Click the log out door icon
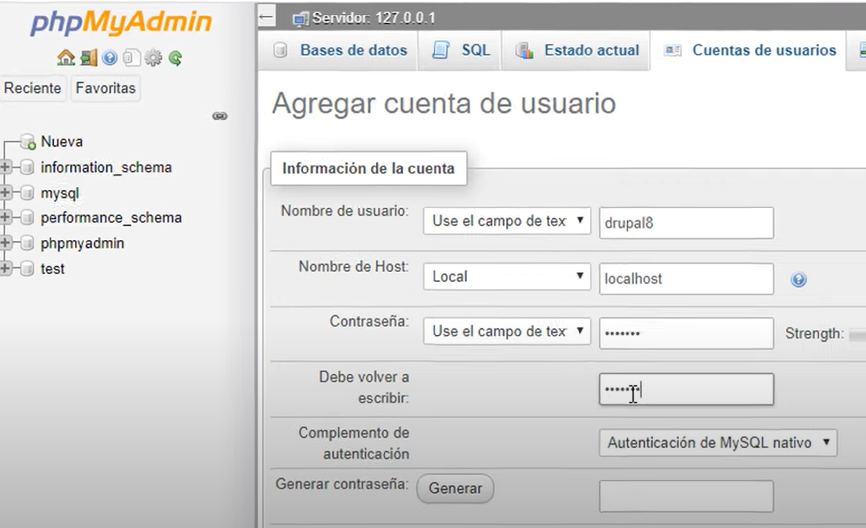866x528 pixels. (x=88, y=57)
